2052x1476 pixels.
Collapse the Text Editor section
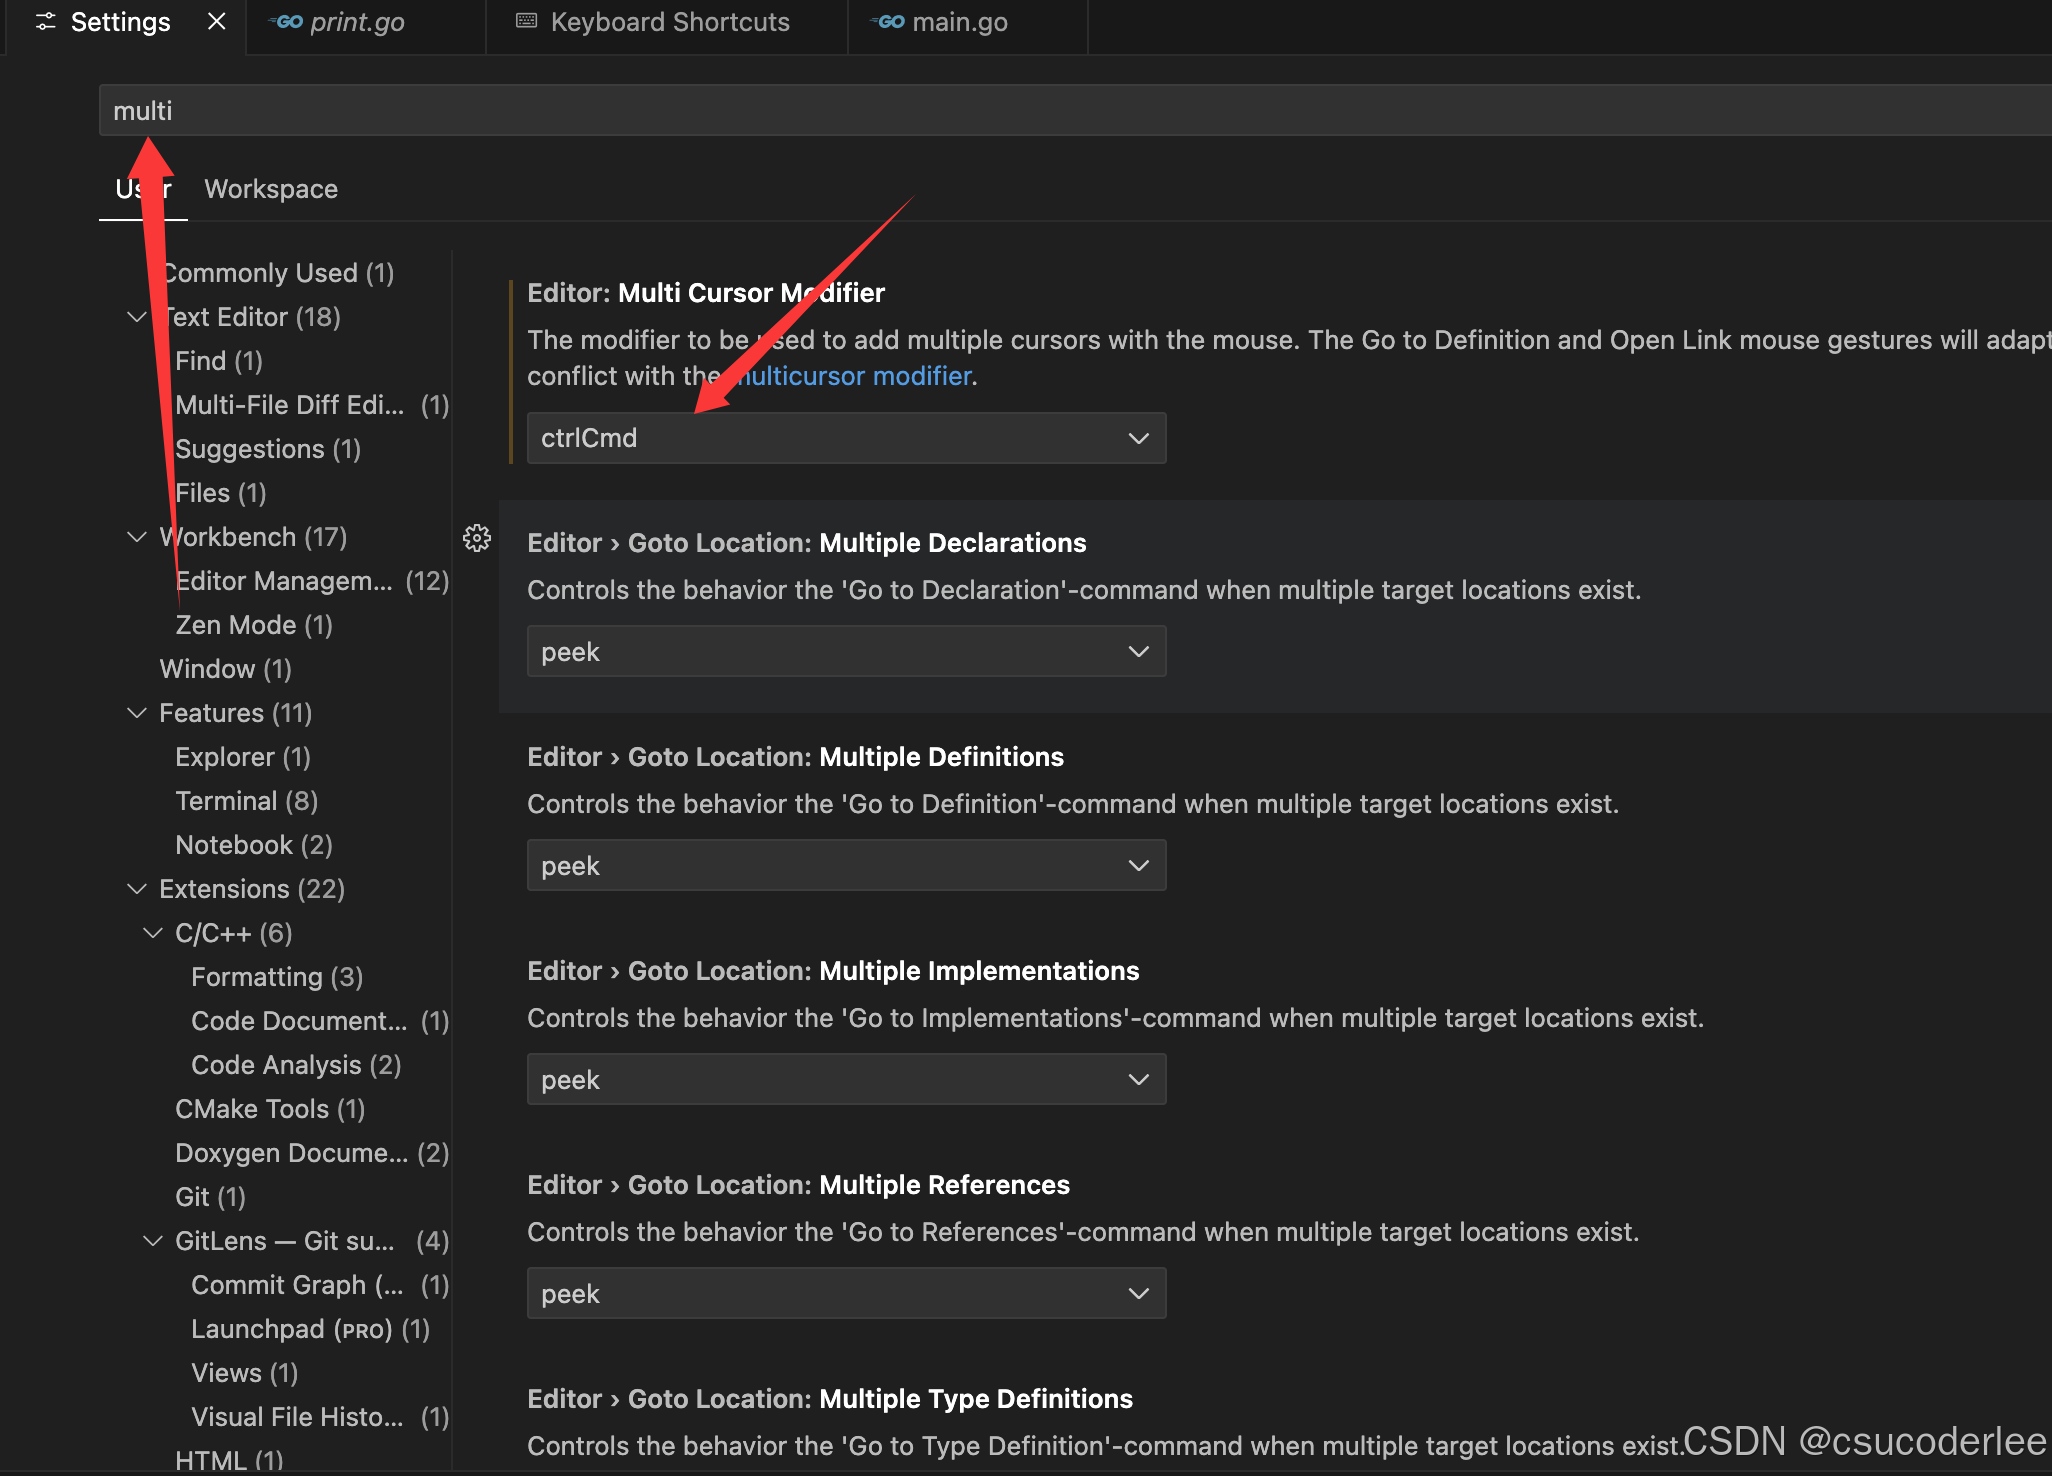(x=137, y=317)
